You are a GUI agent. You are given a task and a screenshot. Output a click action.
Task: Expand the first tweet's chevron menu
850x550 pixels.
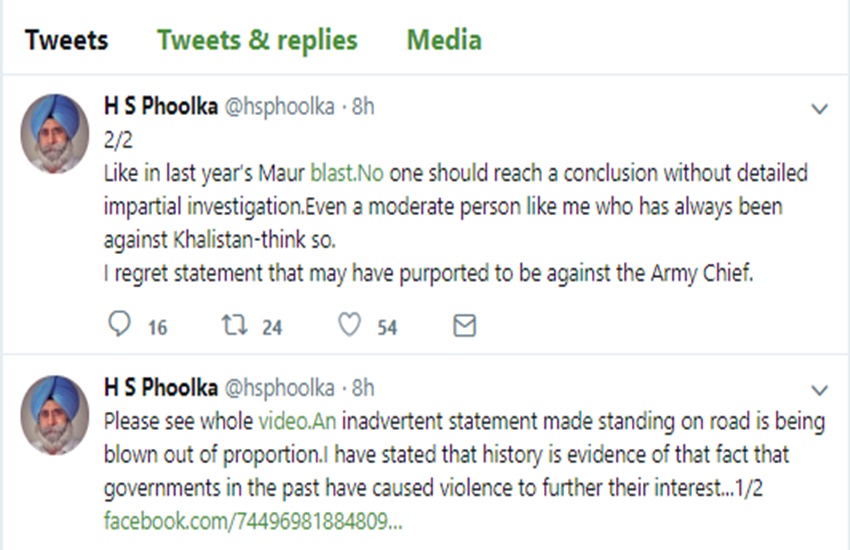[819, 108]
